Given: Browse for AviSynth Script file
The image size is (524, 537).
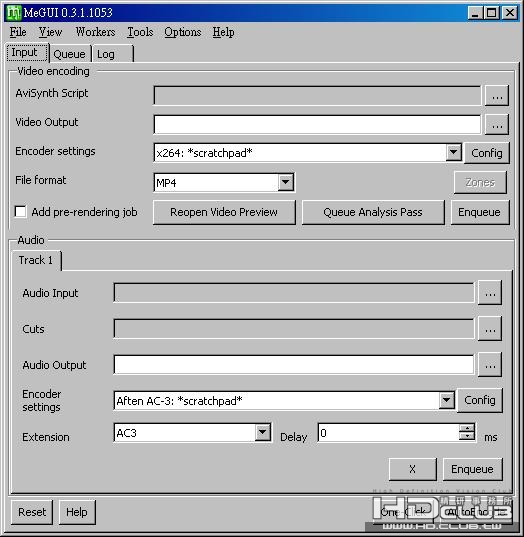Looking at the screenshot, I should click(497, 96).
